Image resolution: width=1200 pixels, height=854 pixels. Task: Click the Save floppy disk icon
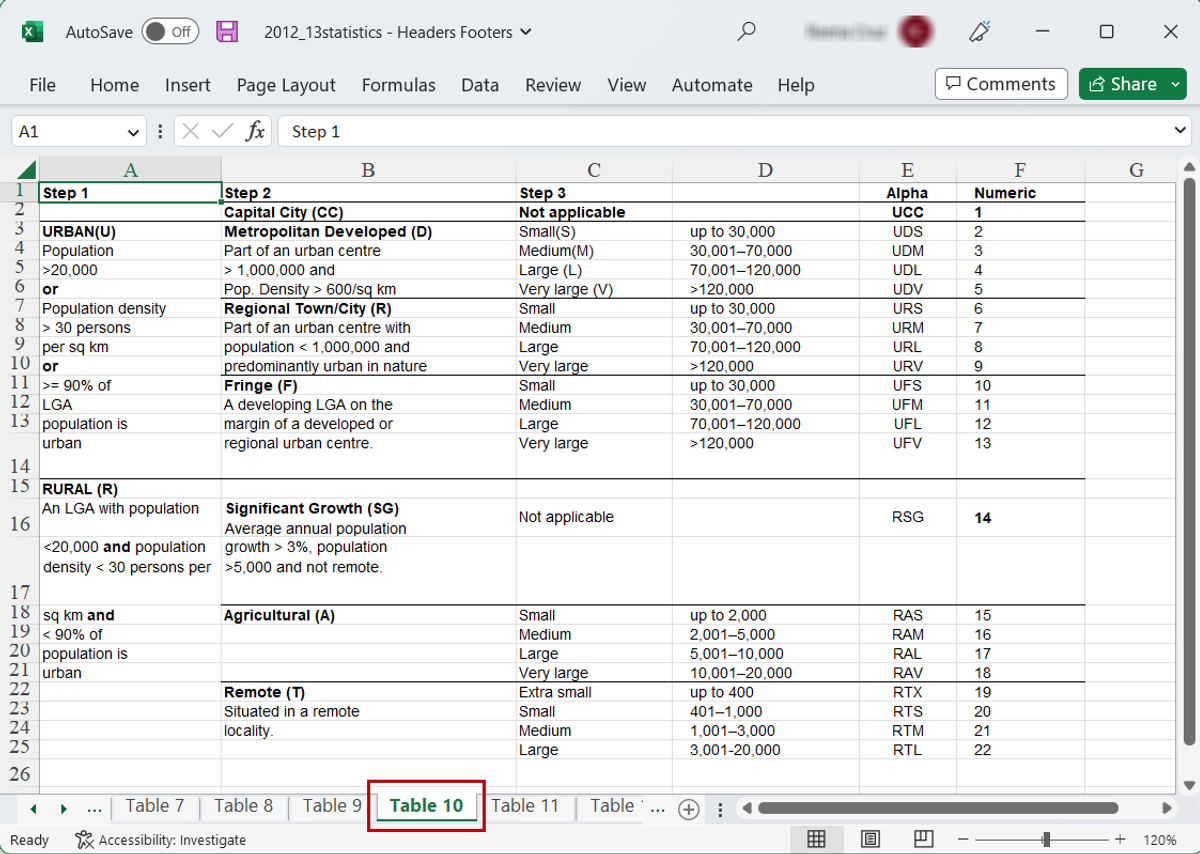(x=227, y=32)
